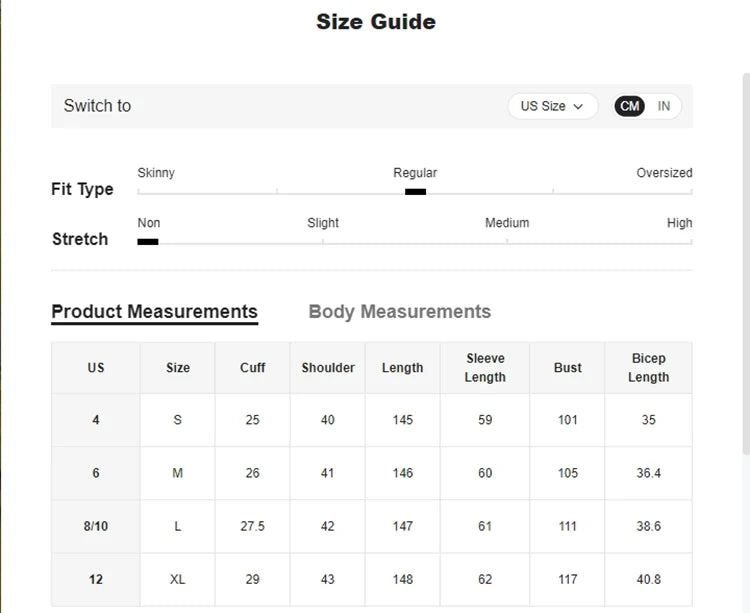This screenshot has height=613, width=750.
Task: Select the size XL row cell
Action: tap(178, 579)
